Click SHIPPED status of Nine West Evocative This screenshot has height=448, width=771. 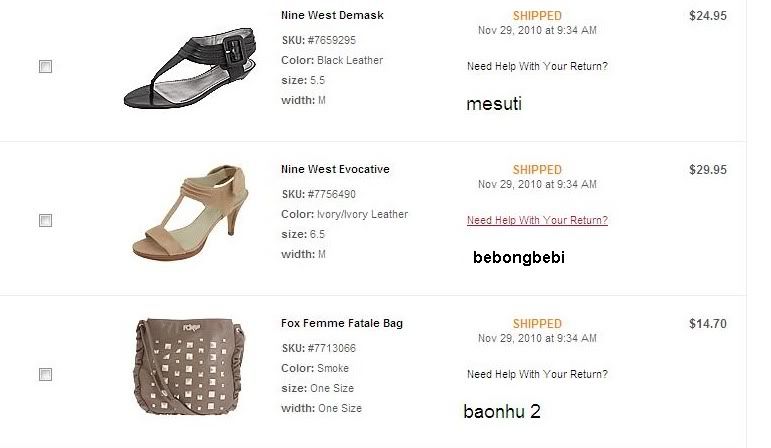[537, 170]
